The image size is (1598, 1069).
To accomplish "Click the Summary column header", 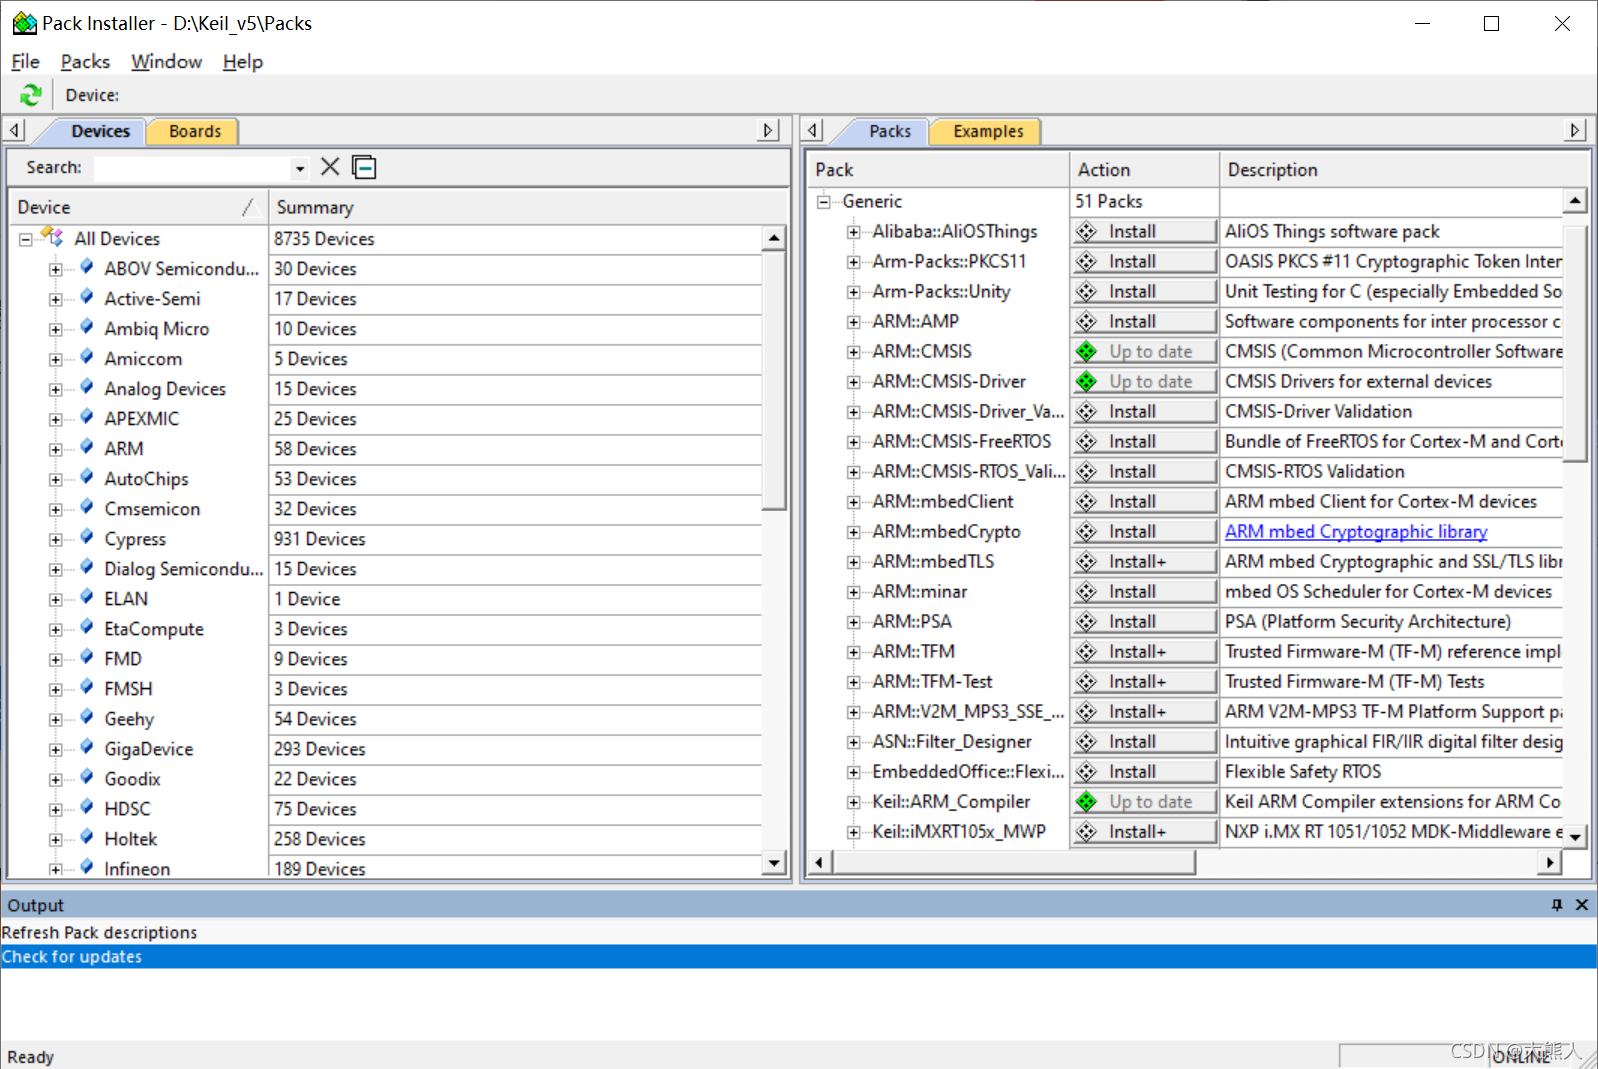I will point(527,207).
